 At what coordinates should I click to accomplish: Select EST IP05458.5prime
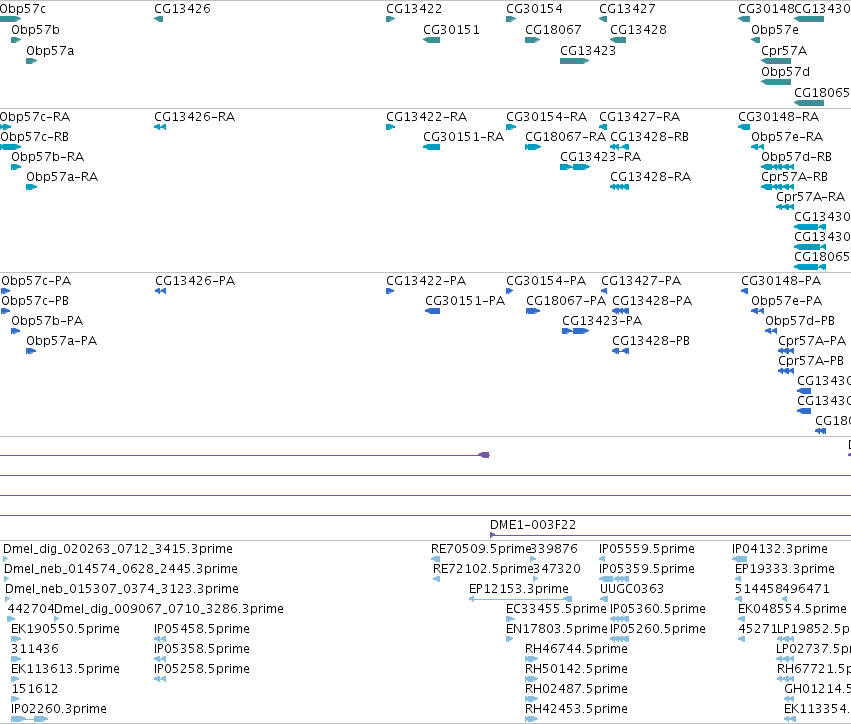pos(202,629)
